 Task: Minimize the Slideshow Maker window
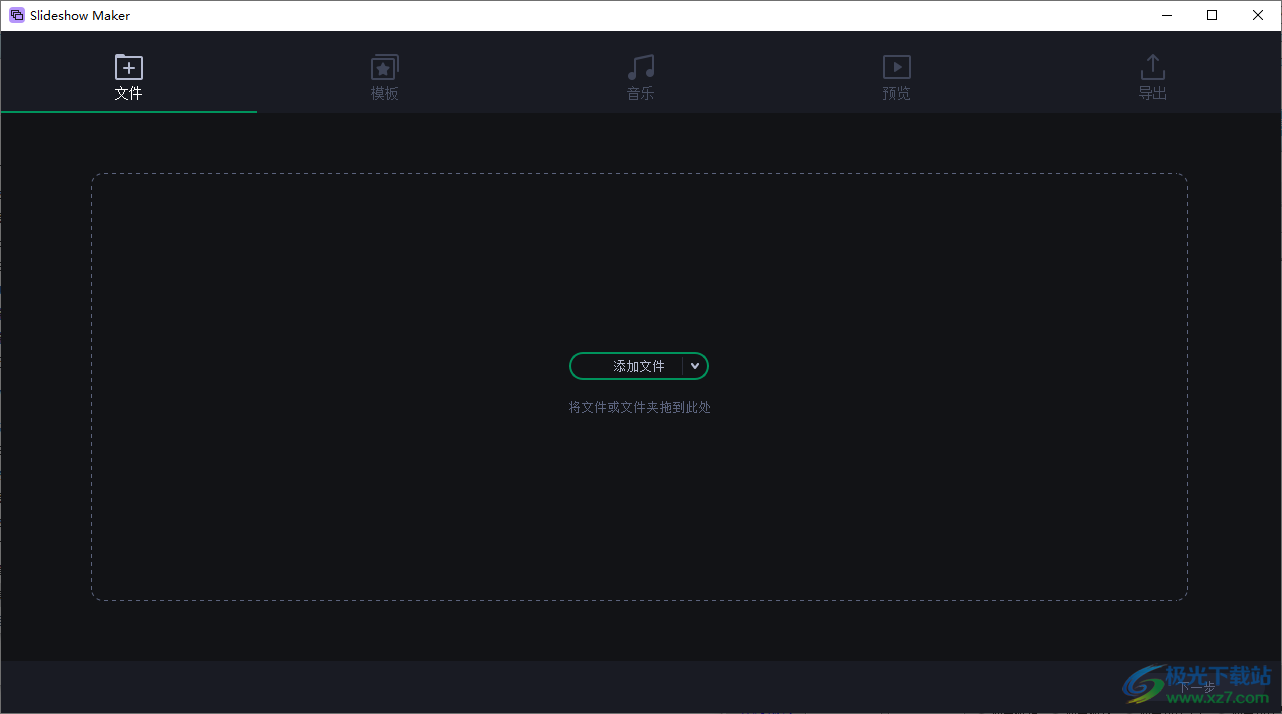point(1166,15)
